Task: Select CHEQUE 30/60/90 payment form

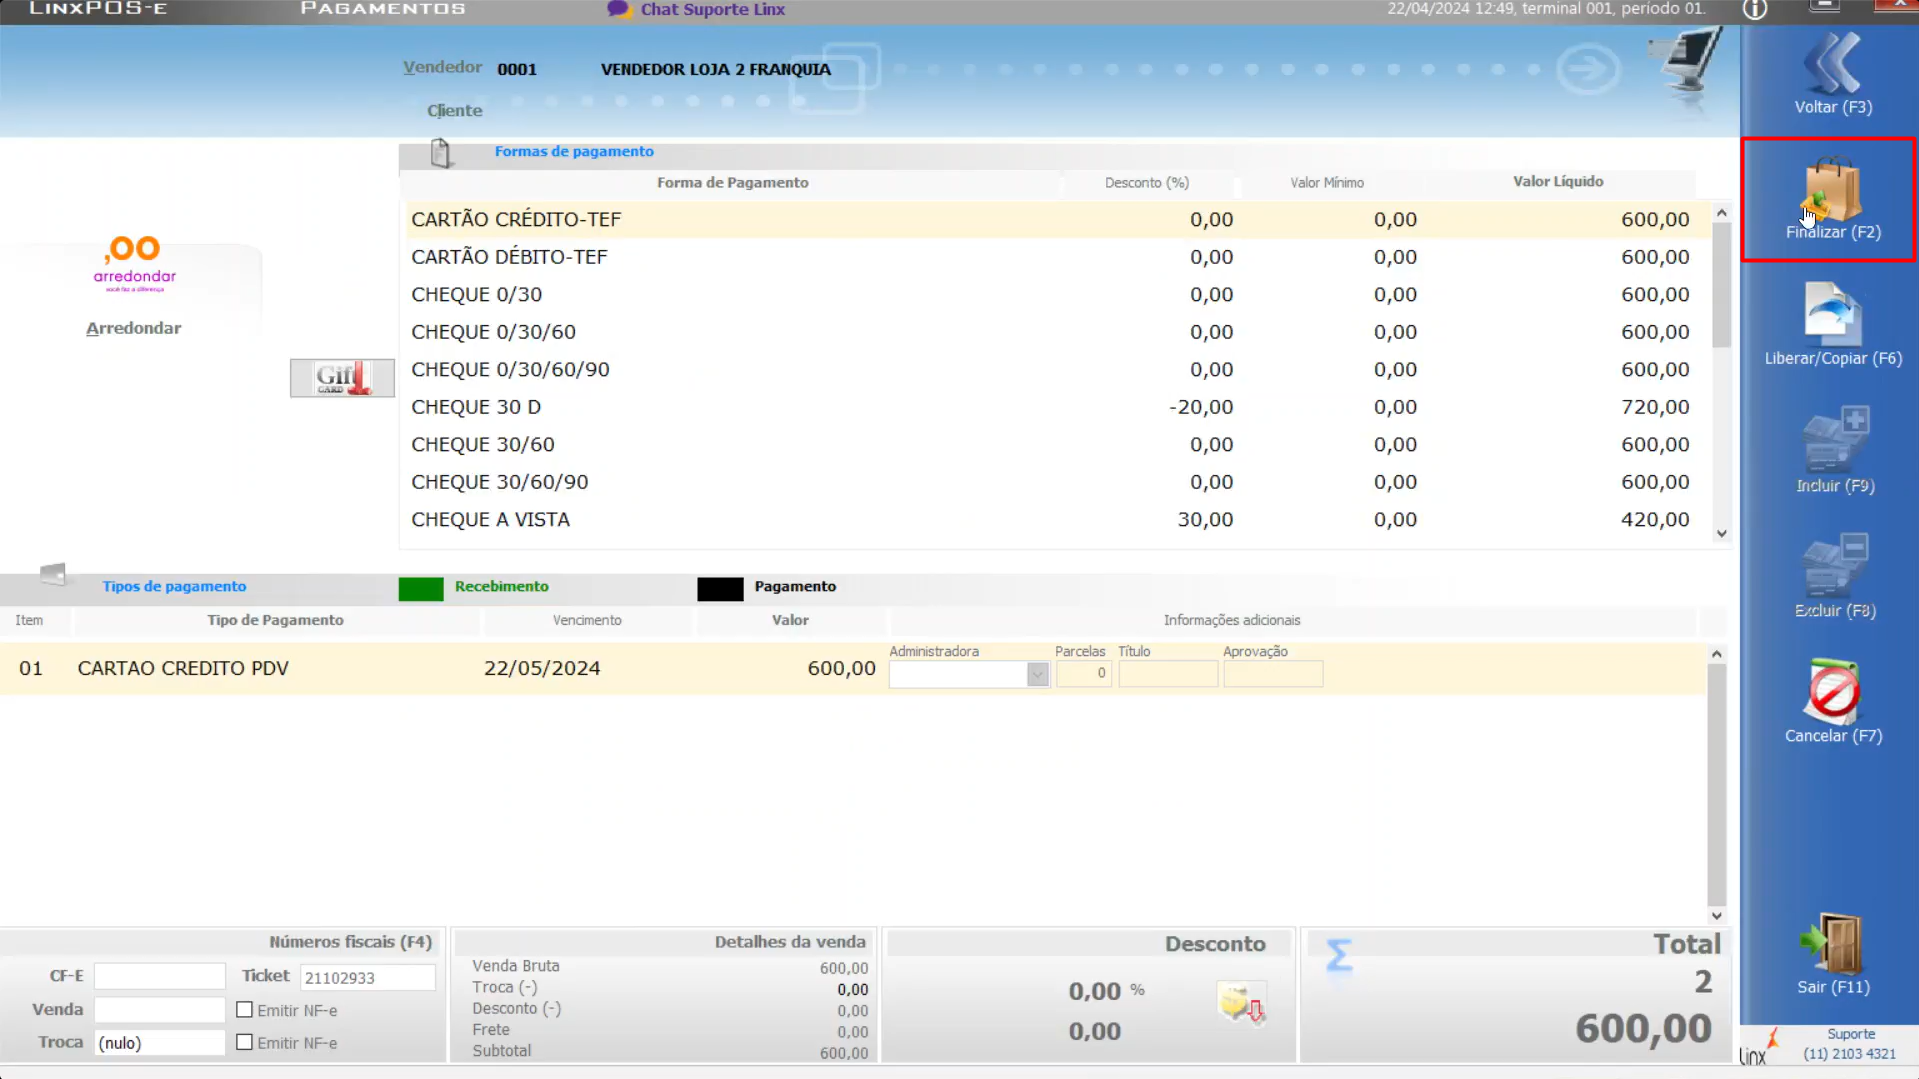Action: pyautogui.click(x=1054, y=482)
